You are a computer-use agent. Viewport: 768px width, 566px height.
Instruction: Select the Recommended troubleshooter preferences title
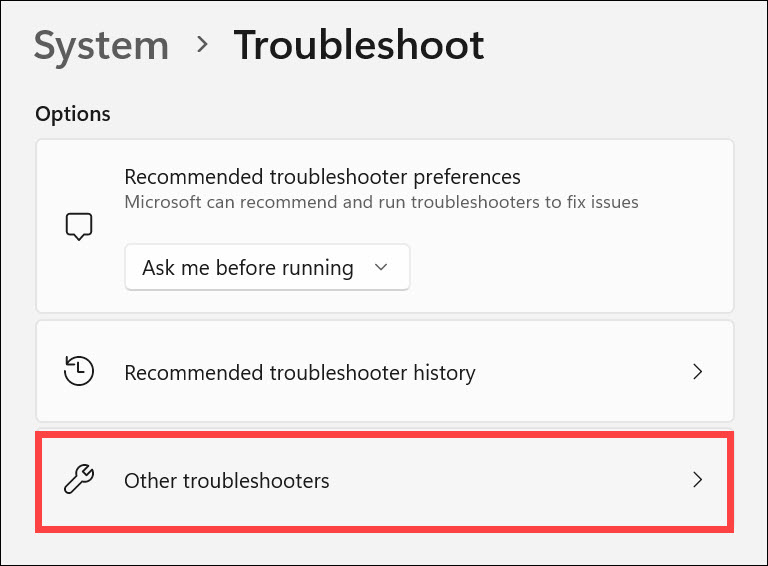(322, 177)
